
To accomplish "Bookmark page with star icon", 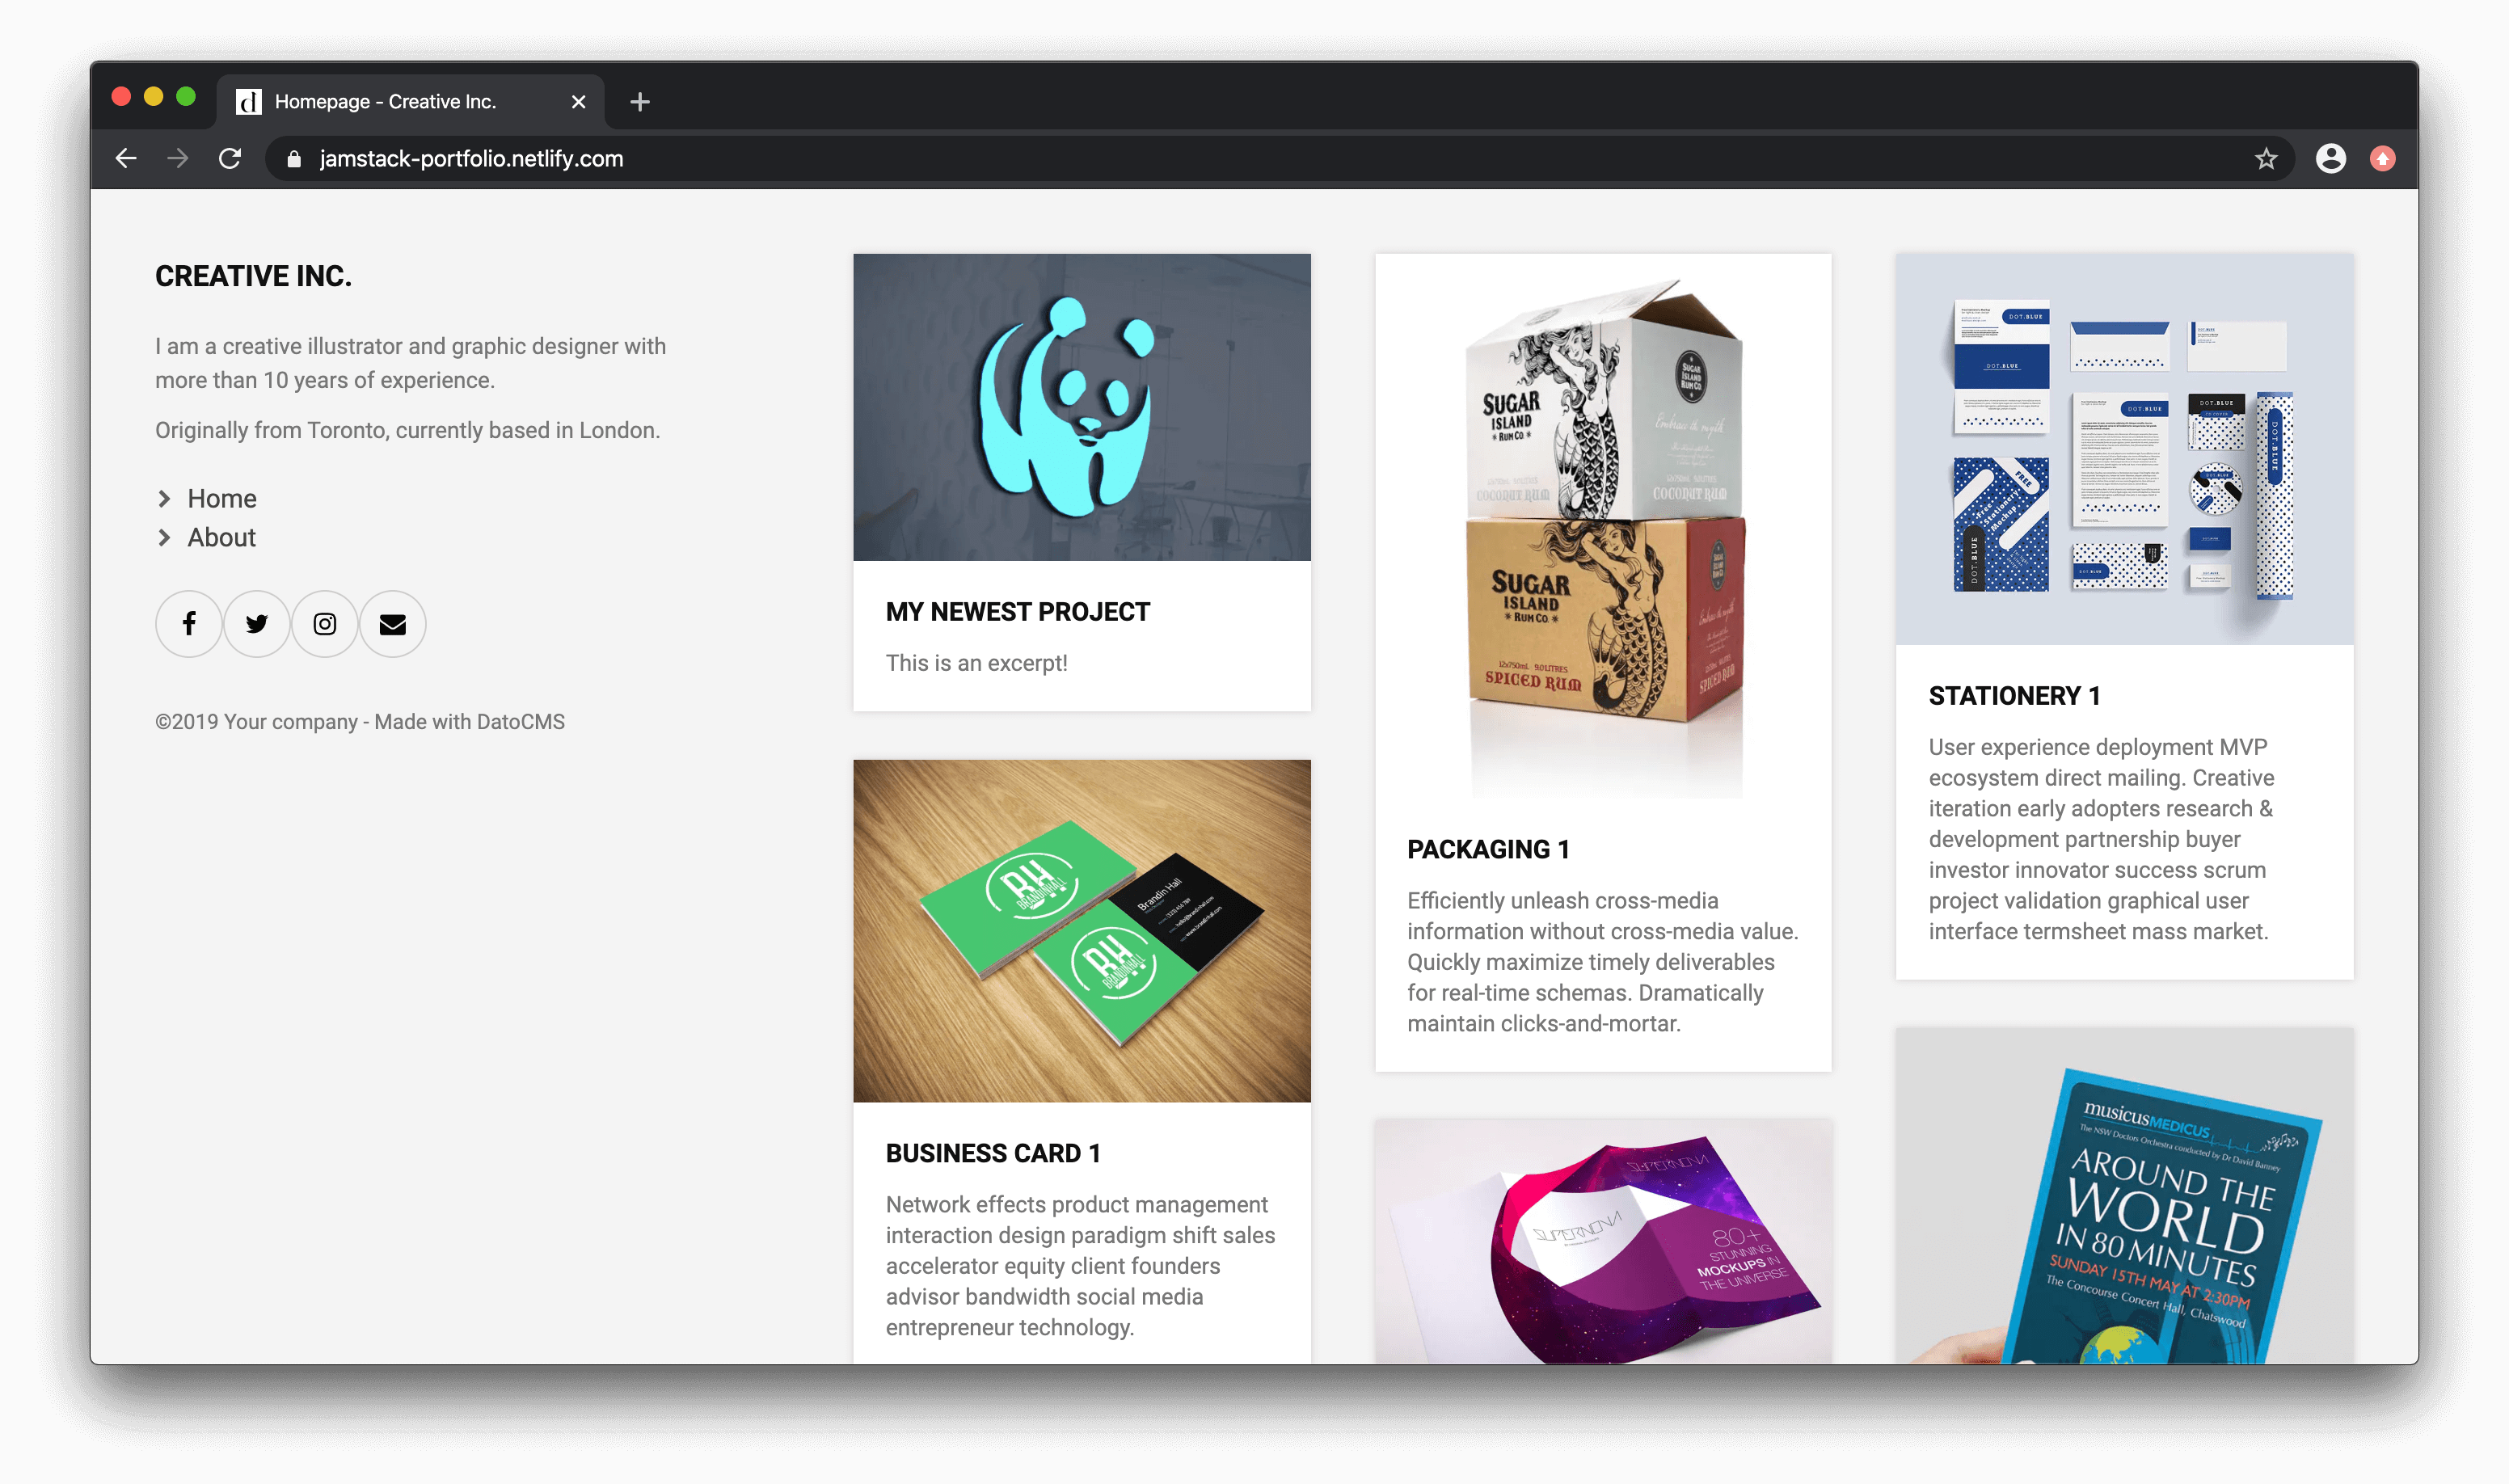I will (2266, 159).
